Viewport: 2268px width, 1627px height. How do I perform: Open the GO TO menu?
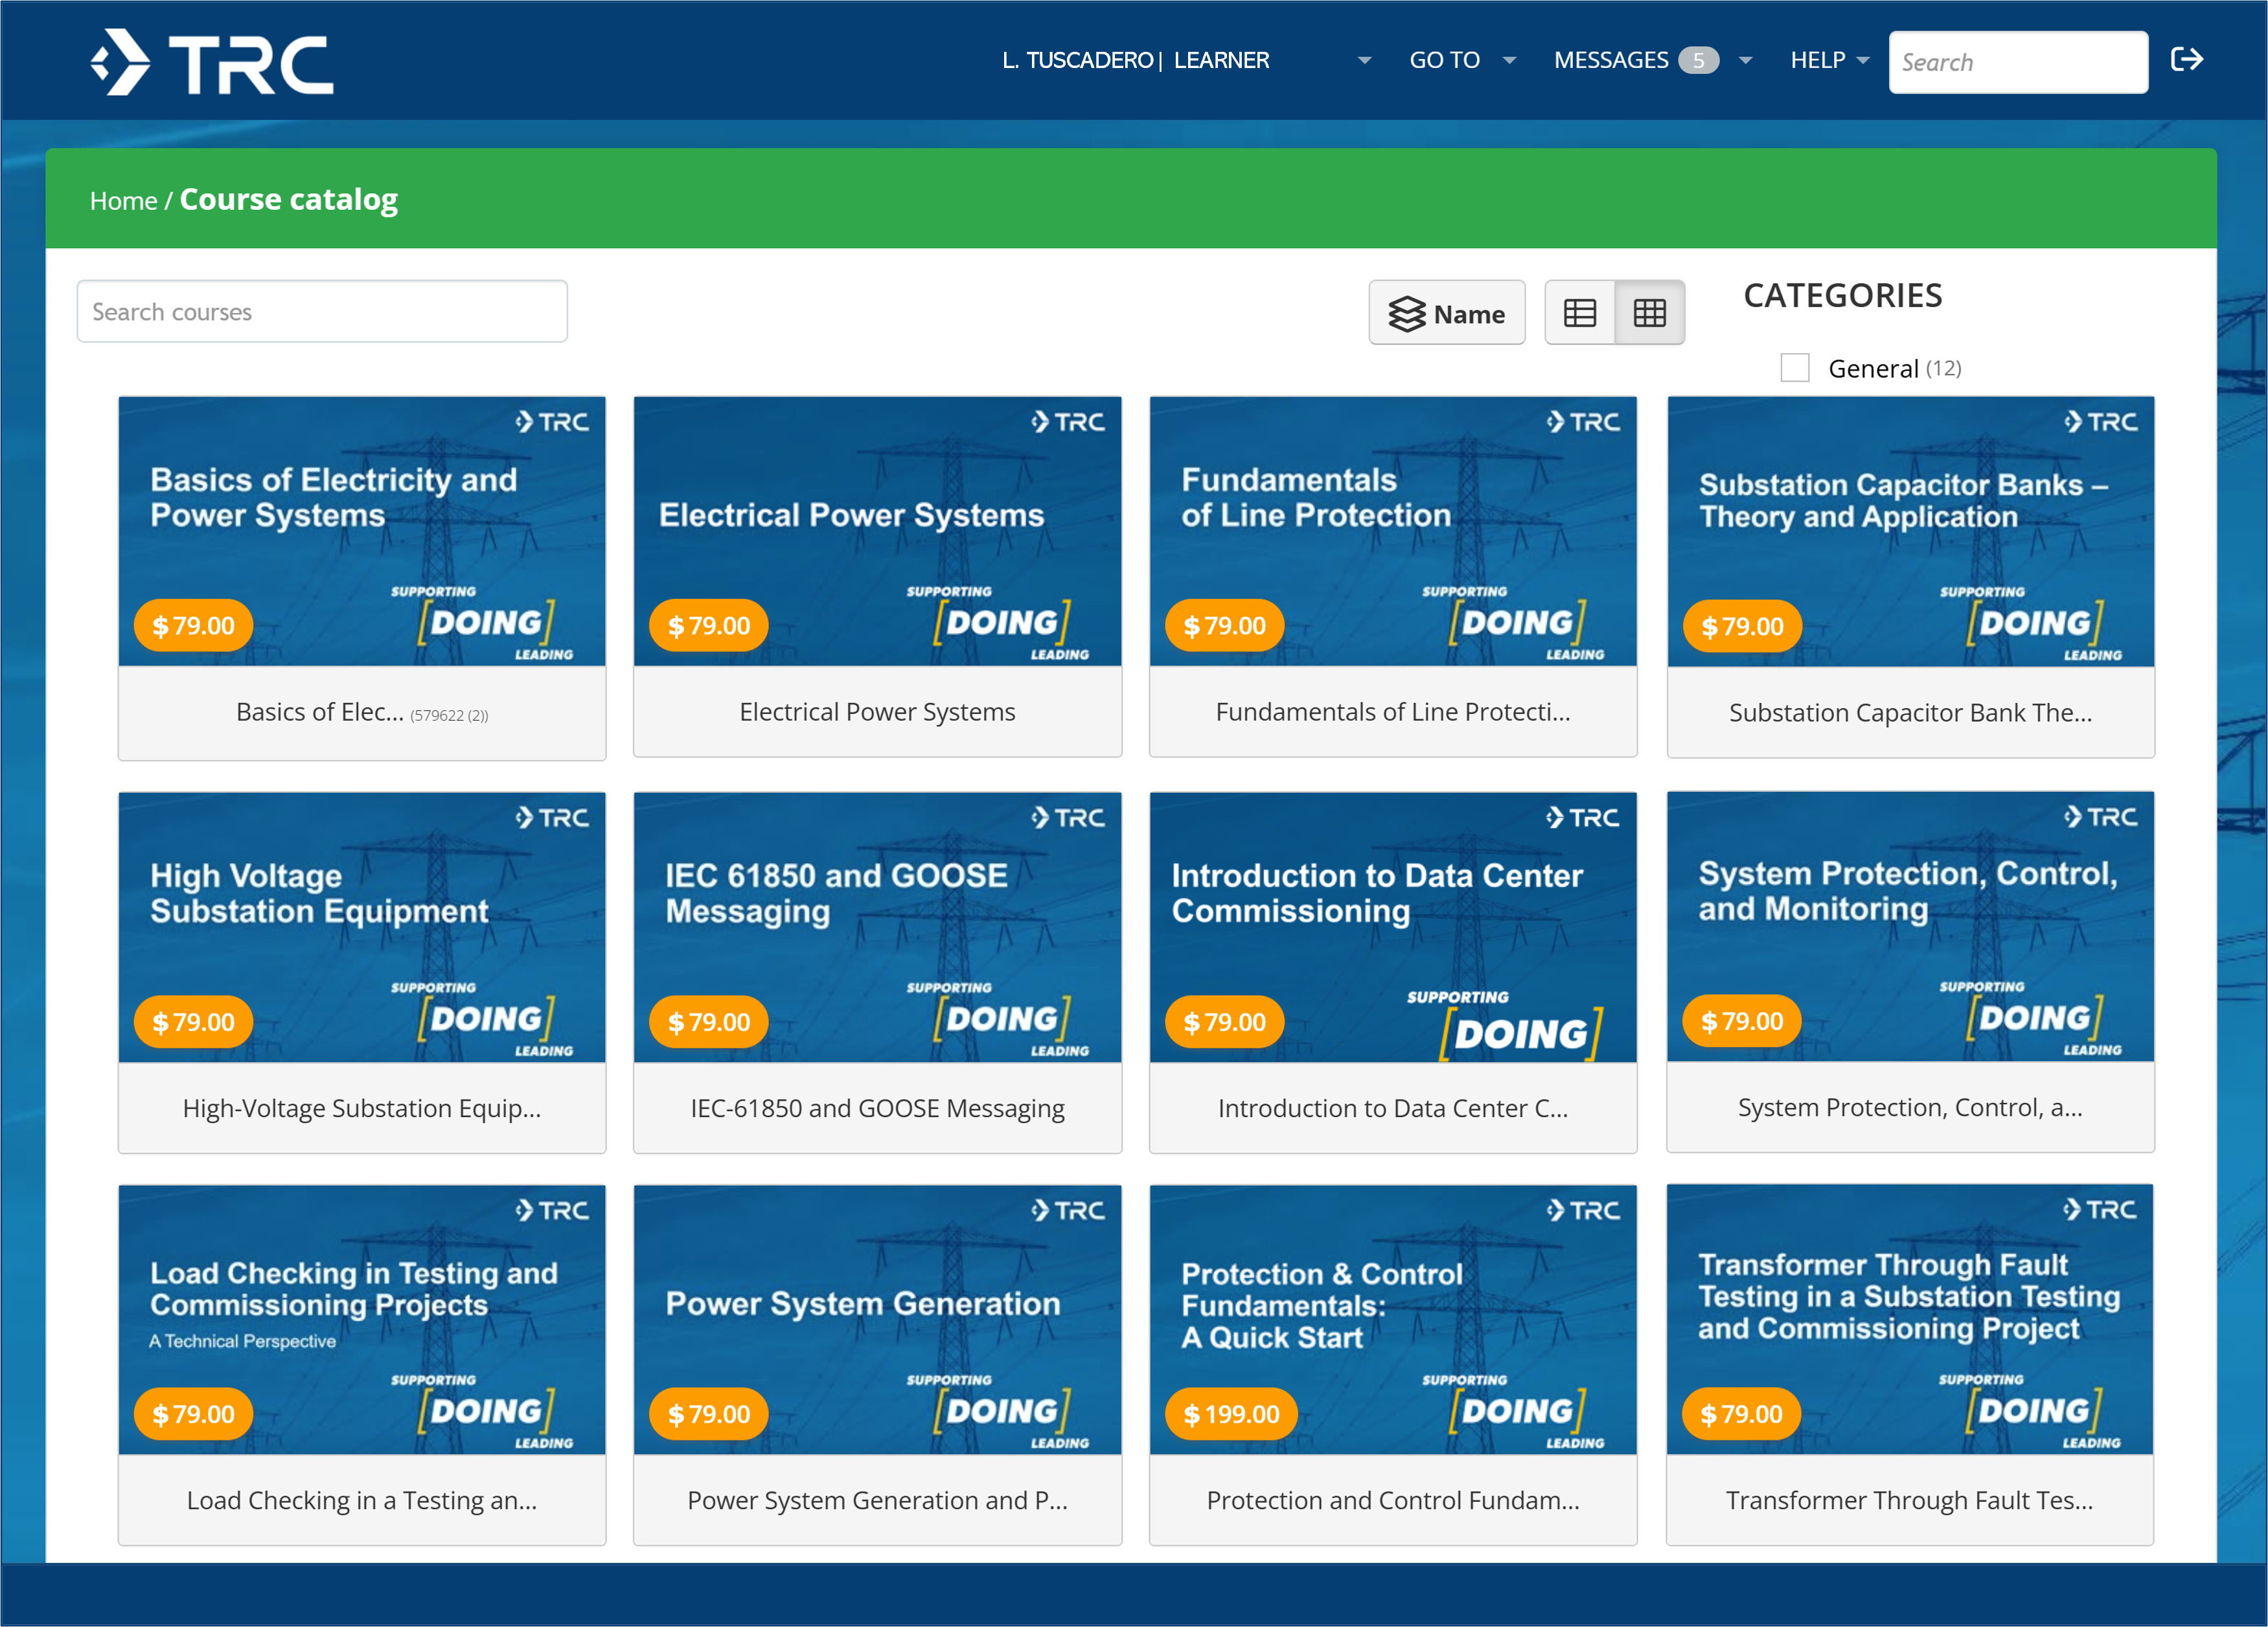tap(1444, 60)
